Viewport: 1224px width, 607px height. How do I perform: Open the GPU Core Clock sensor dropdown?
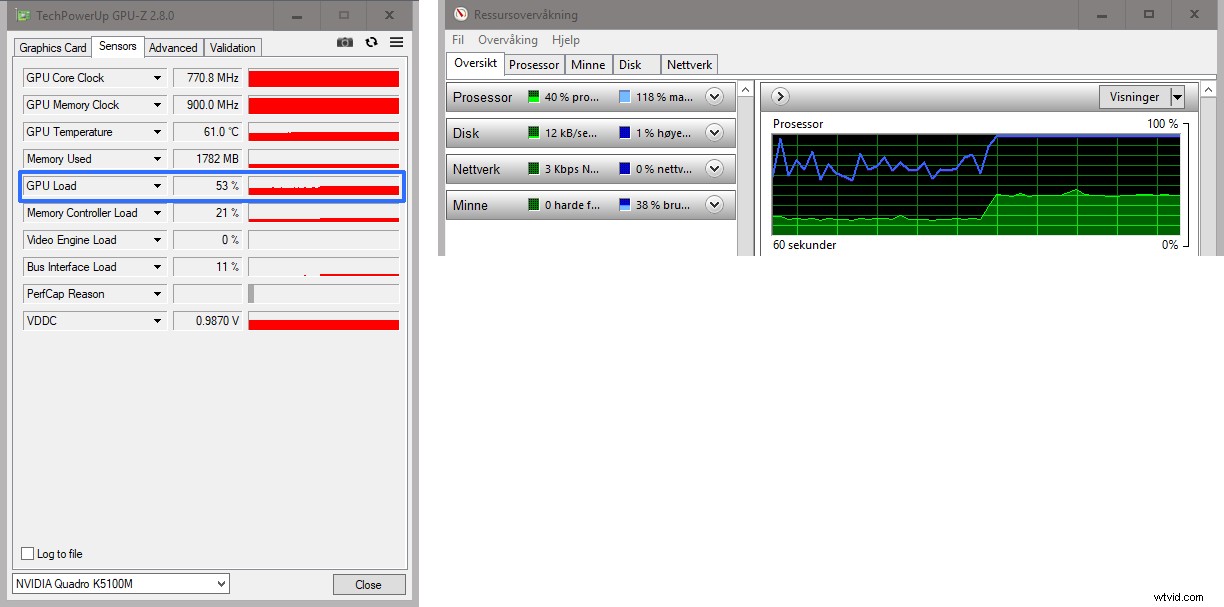point(157,78)
